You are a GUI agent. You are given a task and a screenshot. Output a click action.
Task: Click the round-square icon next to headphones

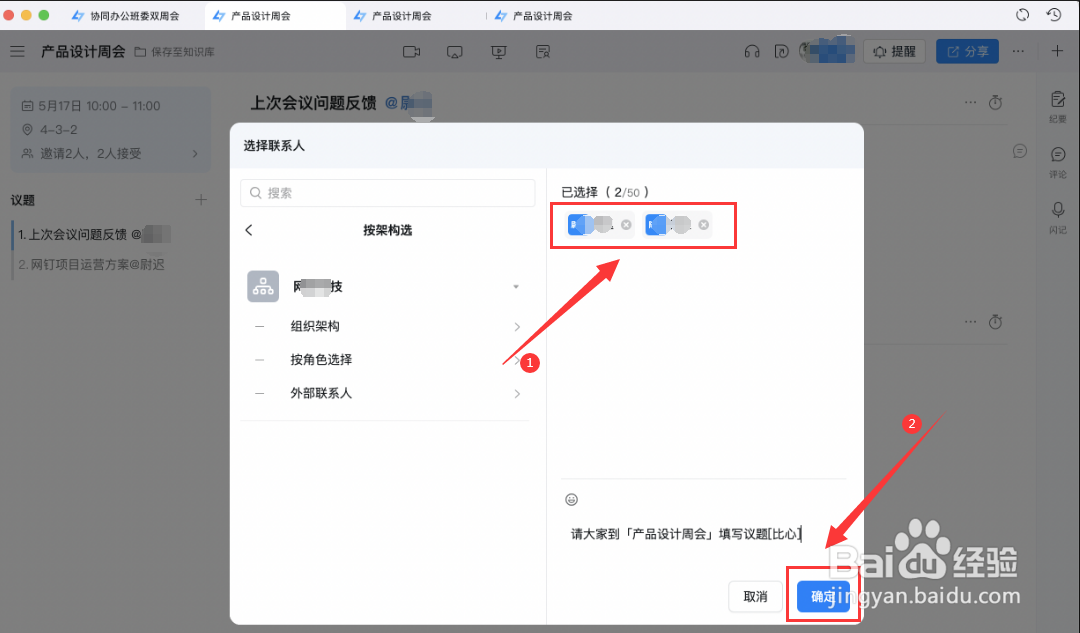tap(781, 52)
